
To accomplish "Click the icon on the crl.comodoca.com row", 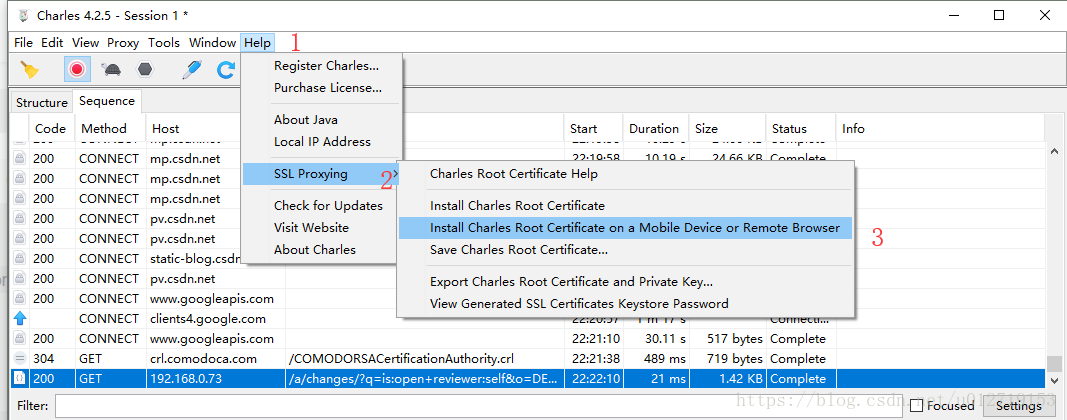I will pos(20,359).
